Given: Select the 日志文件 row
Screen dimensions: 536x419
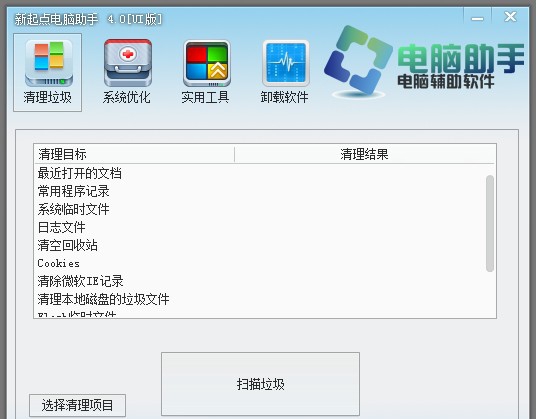Looking at the screenshot, I should tap(260, 227).
